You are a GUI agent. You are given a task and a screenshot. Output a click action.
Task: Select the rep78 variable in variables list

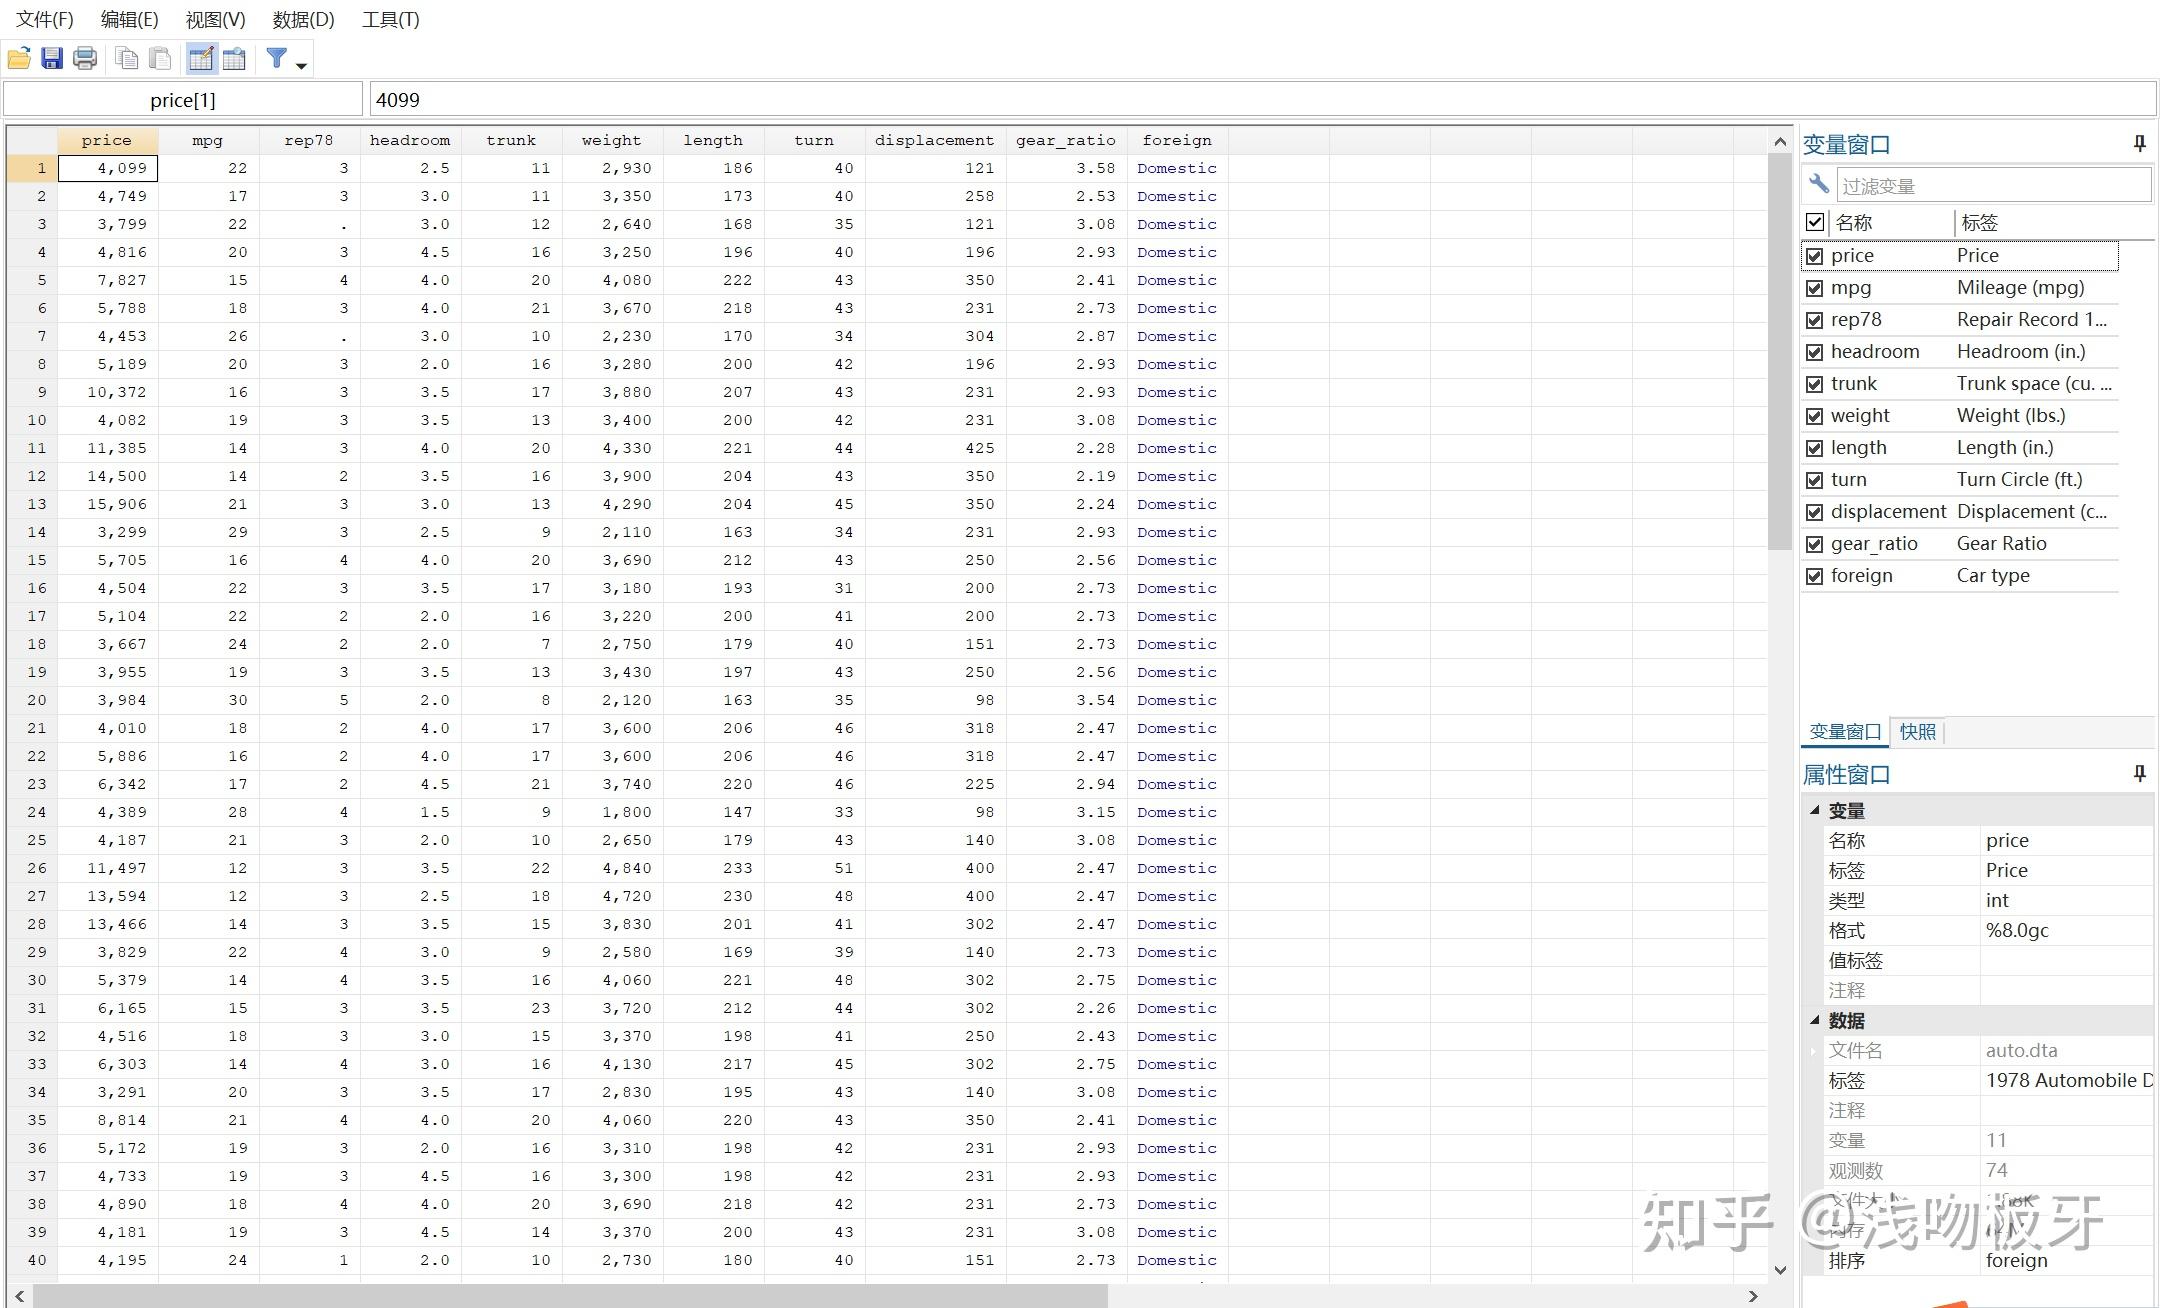tap(1858, 319)
